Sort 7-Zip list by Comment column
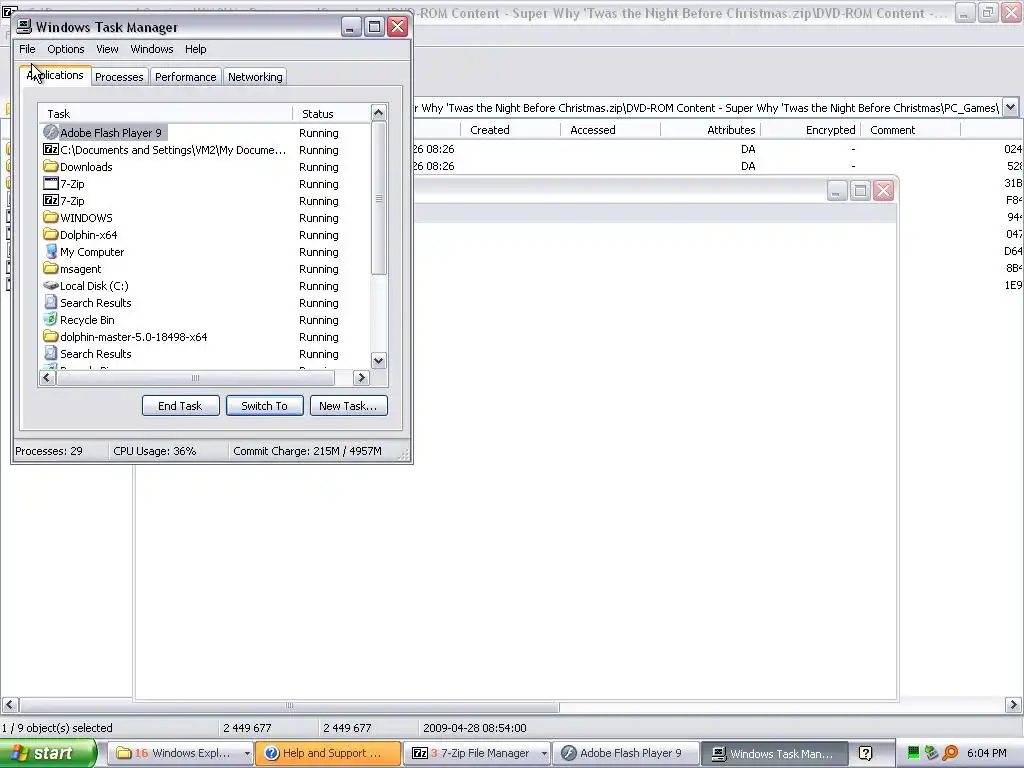1024x768 pixels. [910, 130]
